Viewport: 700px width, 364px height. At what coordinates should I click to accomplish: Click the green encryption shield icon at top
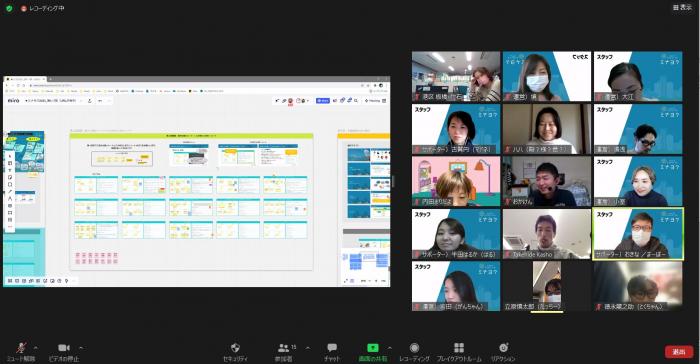(x=9, y=8)
